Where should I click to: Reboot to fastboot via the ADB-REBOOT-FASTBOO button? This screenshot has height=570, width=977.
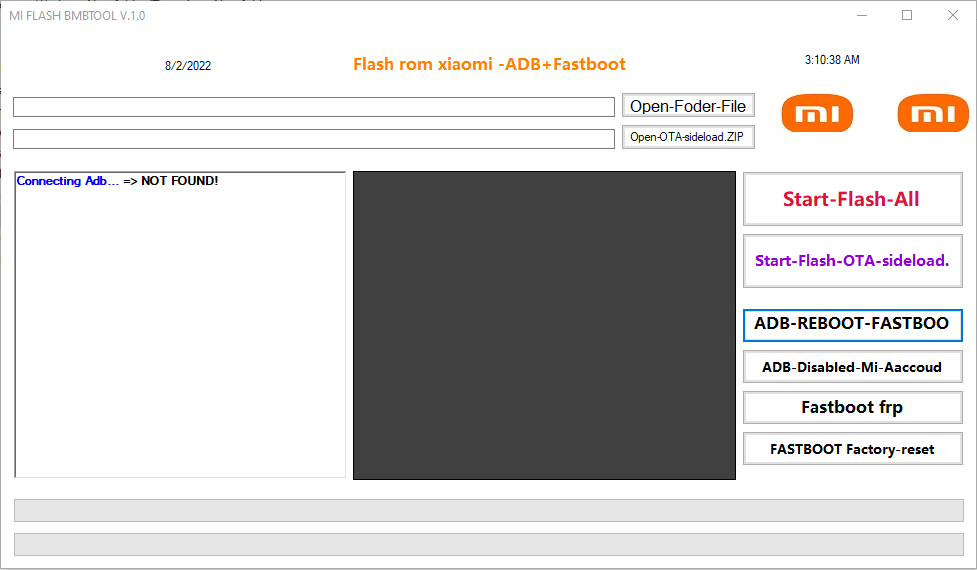(x=852, y=325)
